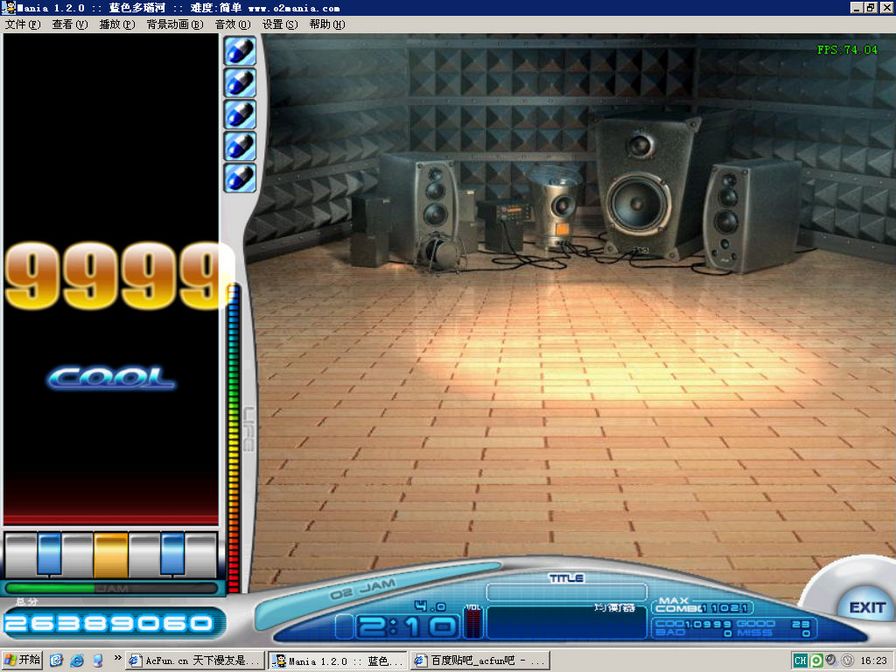Click the red VOL volume meter
This screenshot has height=672, width=896.
tap(473, 623)
